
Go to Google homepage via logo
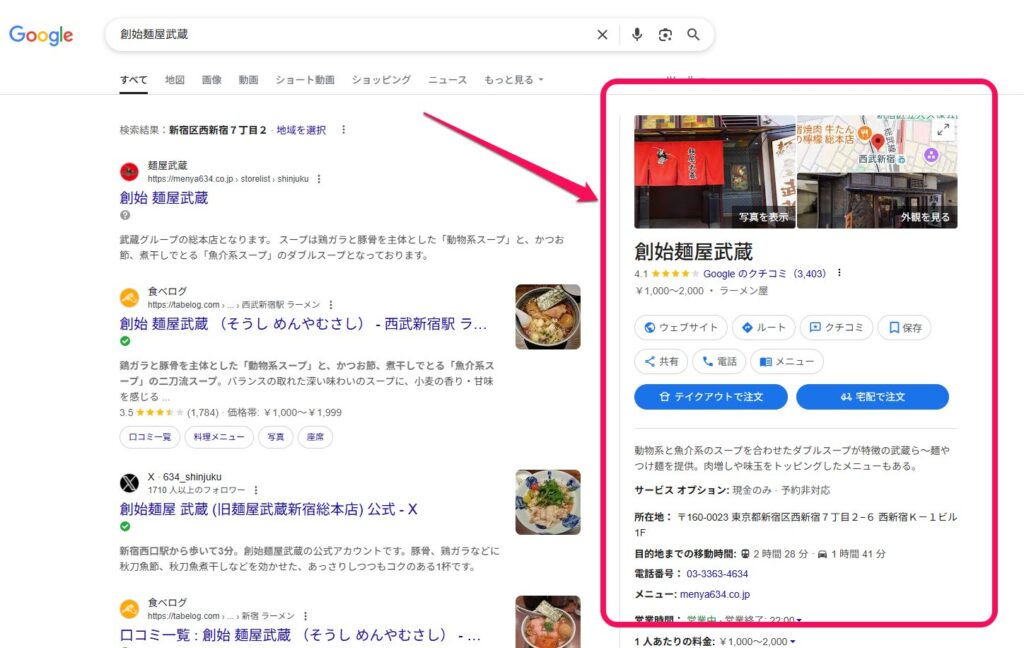(41, 35)
